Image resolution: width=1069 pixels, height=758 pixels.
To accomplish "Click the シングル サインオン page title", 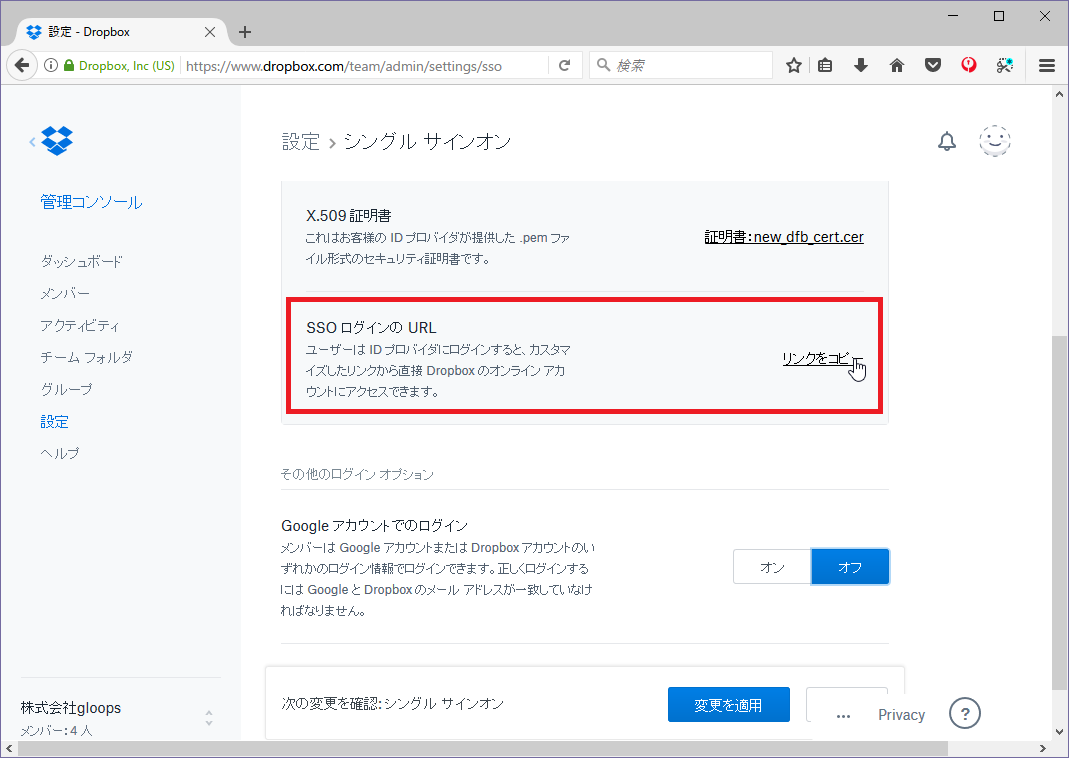I will click(427, 141).
